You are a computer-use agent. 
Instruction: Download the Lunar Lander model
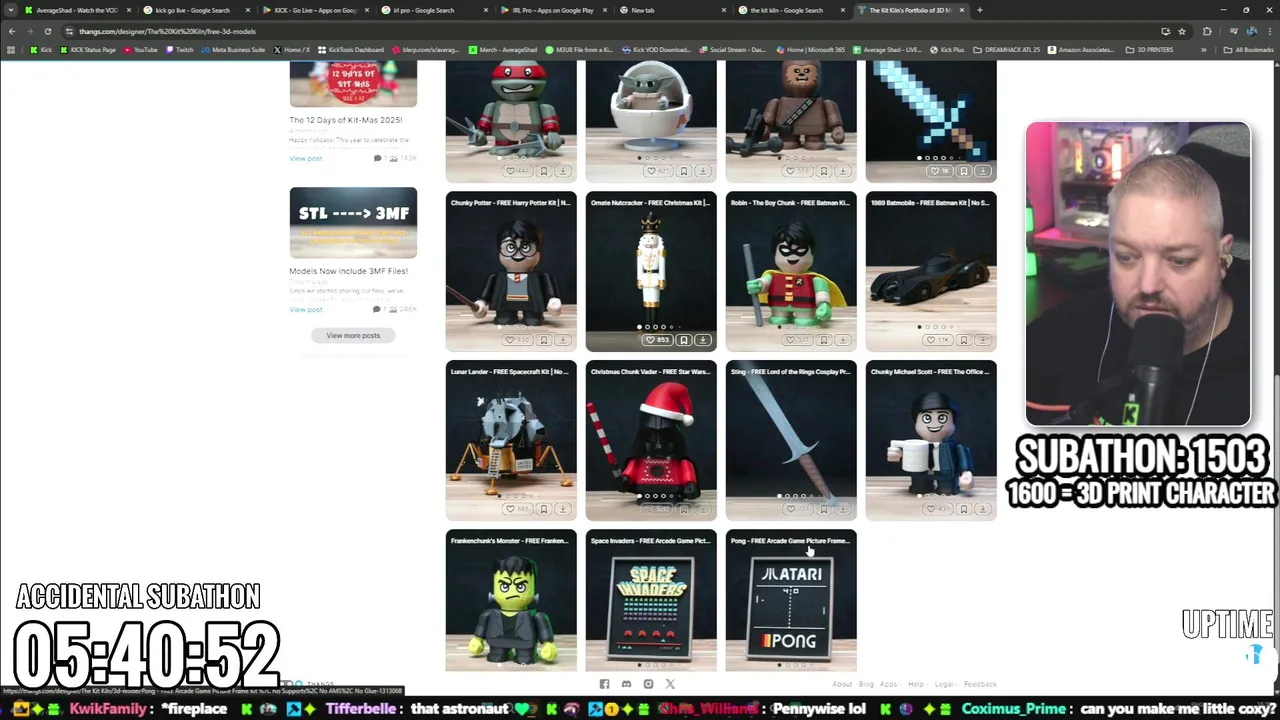click(563, 509)
